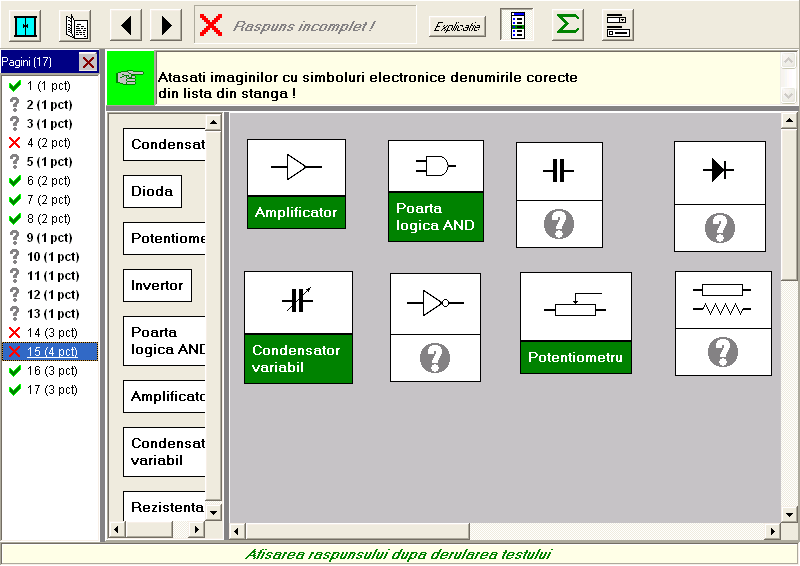Click the potentiometer symbol image
Screen dimensions: 800x566
point(576,306)
